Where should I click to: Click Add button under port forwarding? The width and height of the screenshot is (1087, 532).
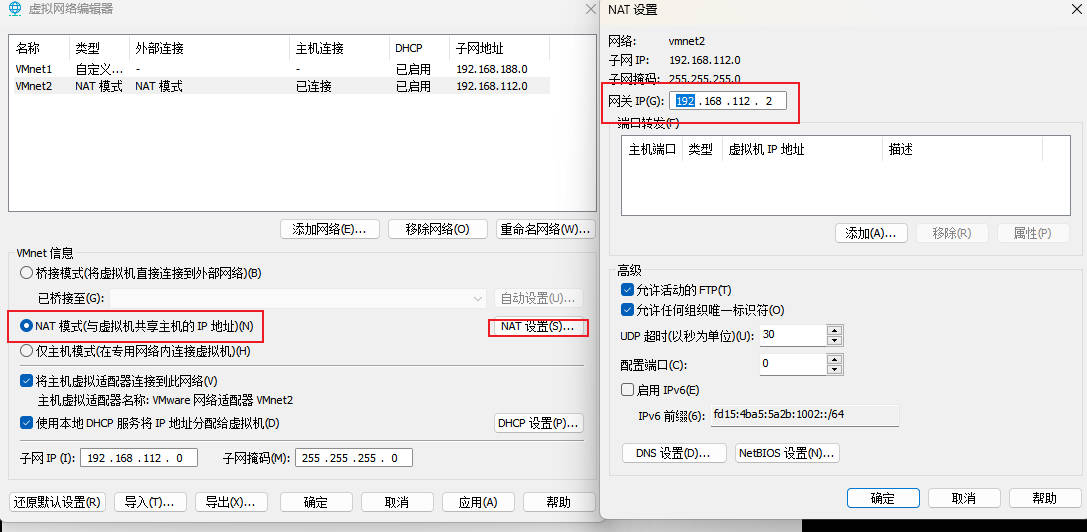(x=870, y=233)
